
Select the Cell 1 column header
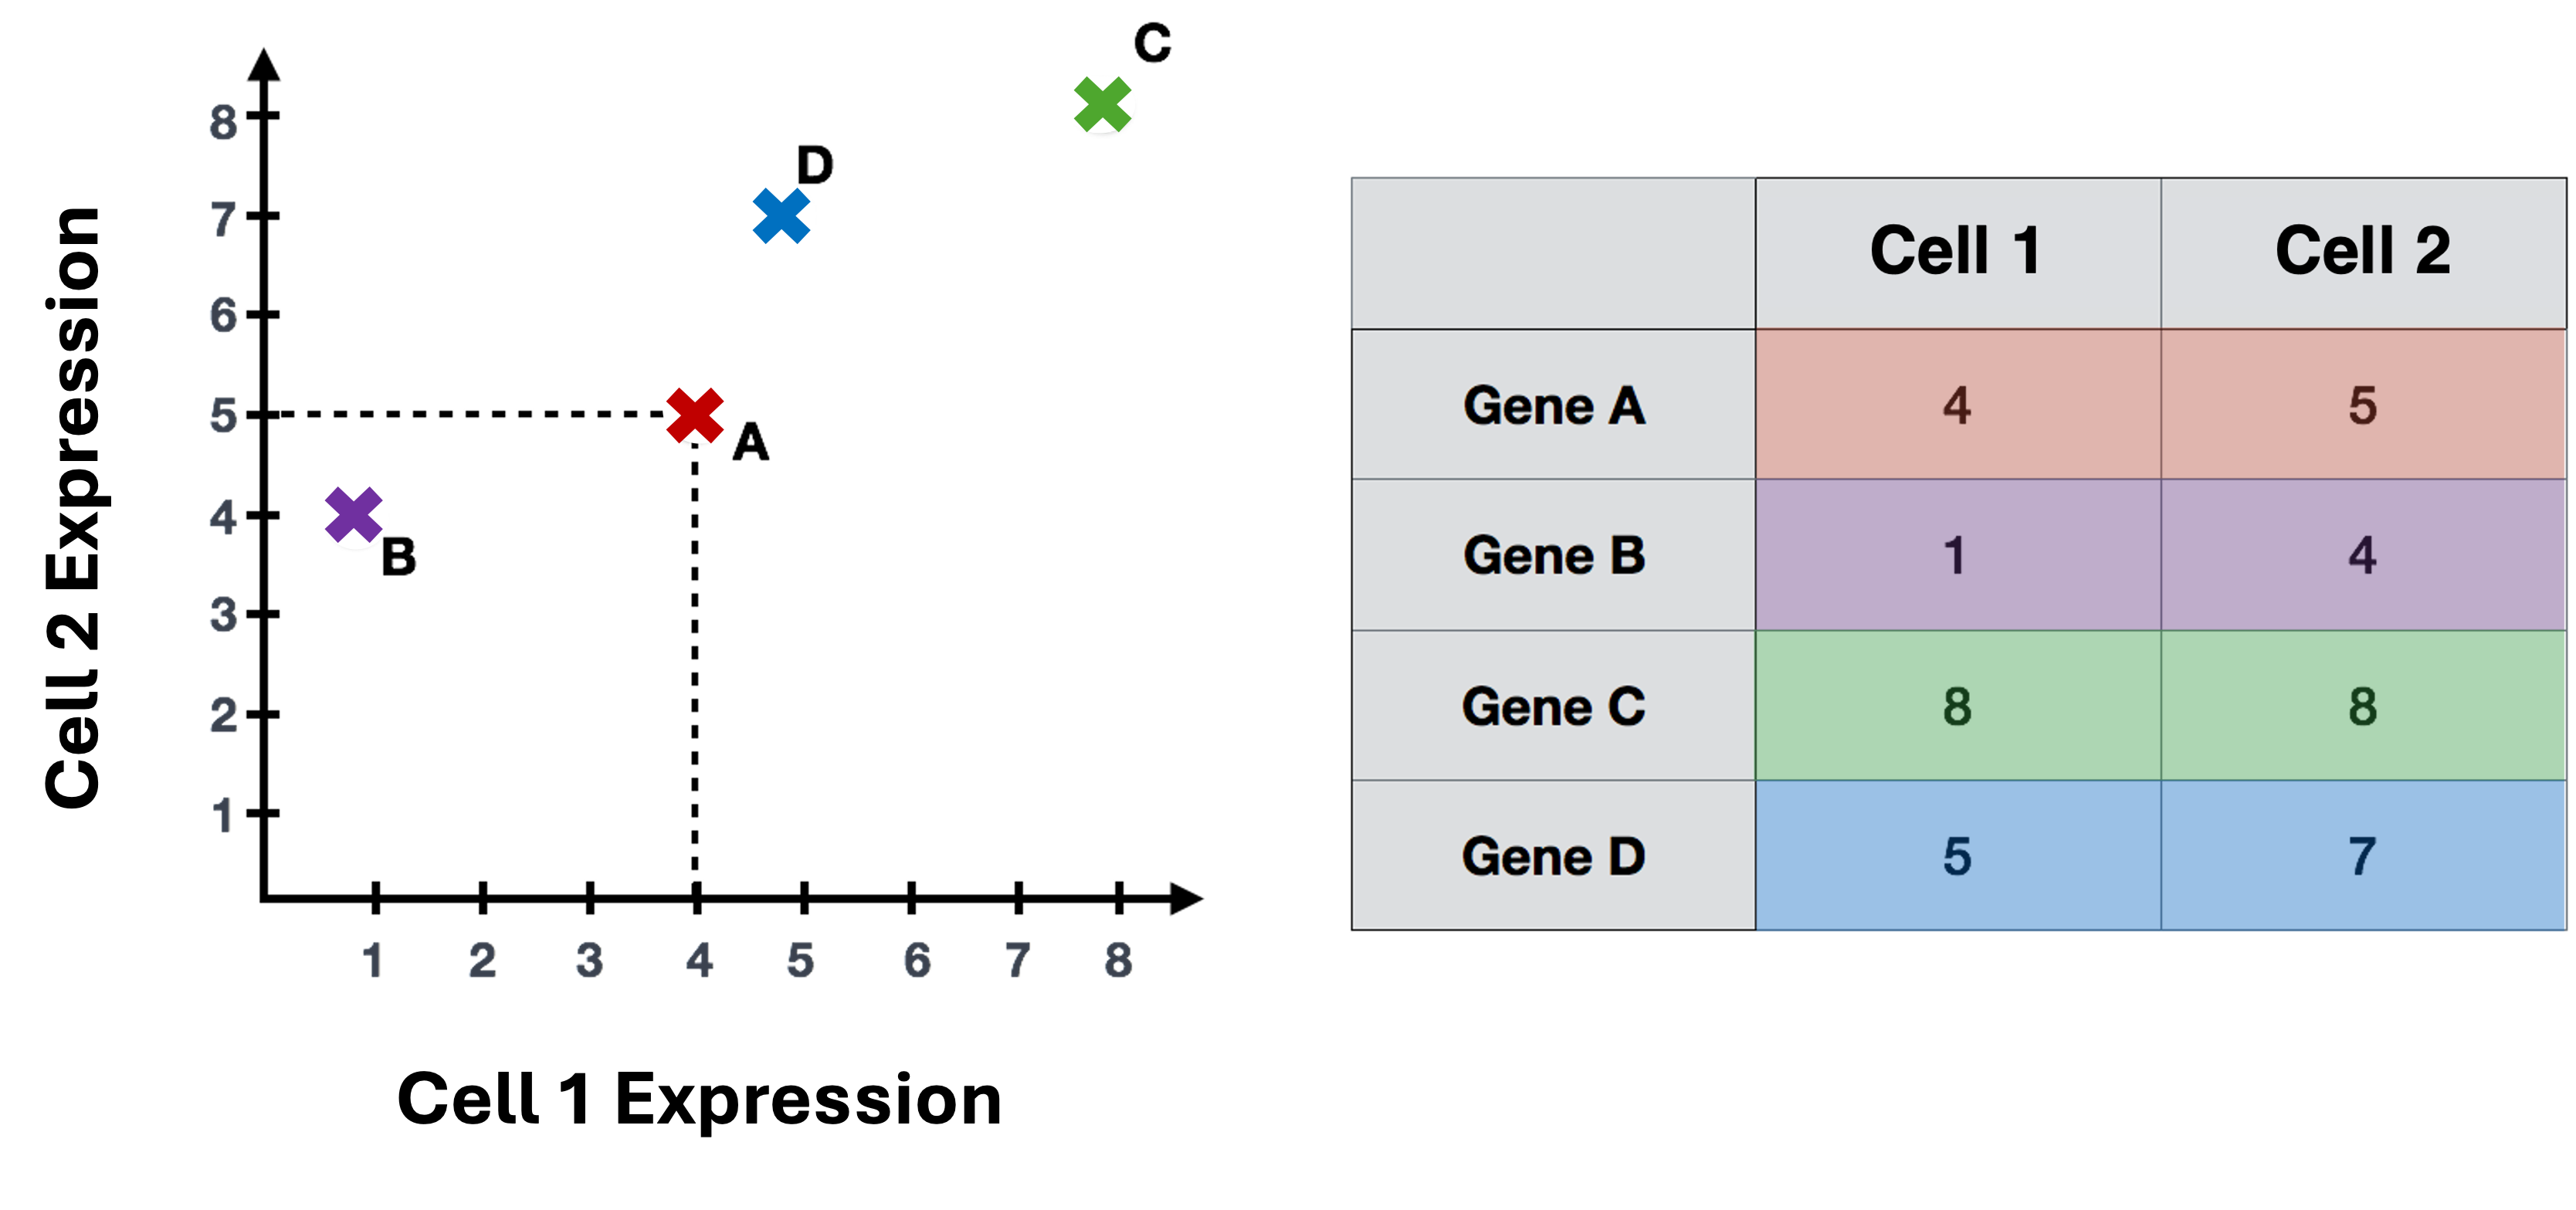(1957, 252)
